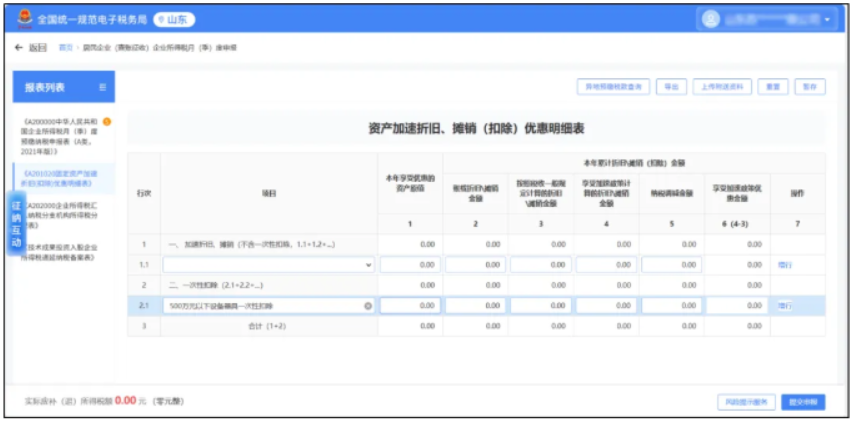The width and height of the screenshot is (853, 422).
Task: Click the 导出 export button
Action: 669,87
